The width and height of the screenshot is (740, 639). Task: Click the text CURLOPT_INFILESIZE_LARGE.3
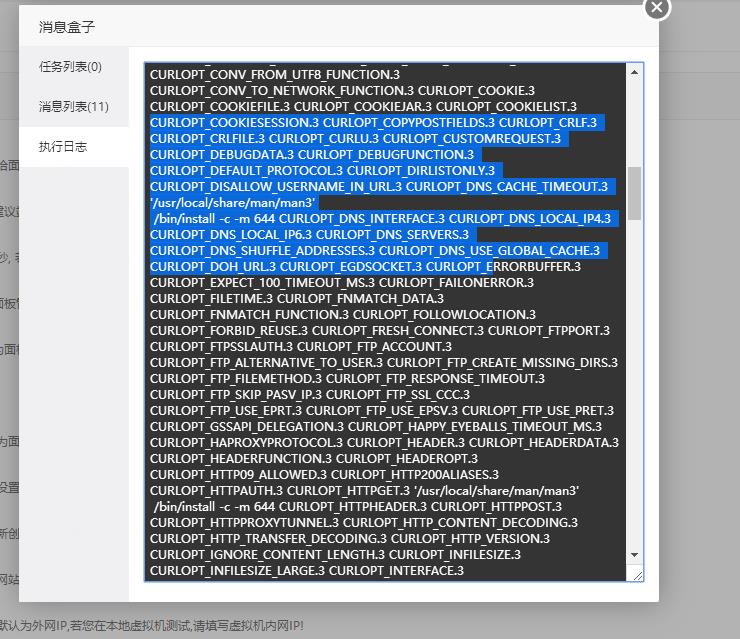pyautogui.click(x=237, y=572)
